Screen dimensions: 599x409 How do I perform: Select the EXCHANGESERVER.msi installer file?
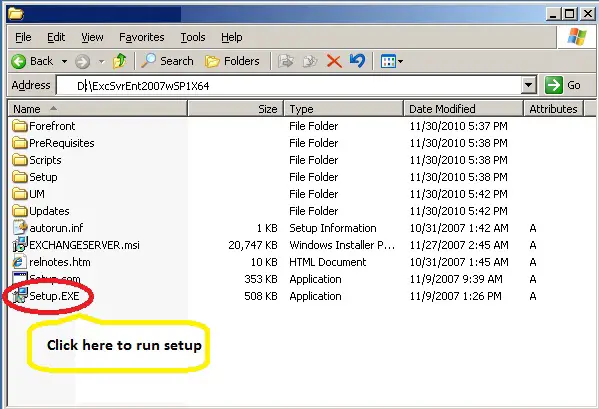[76, 245]
